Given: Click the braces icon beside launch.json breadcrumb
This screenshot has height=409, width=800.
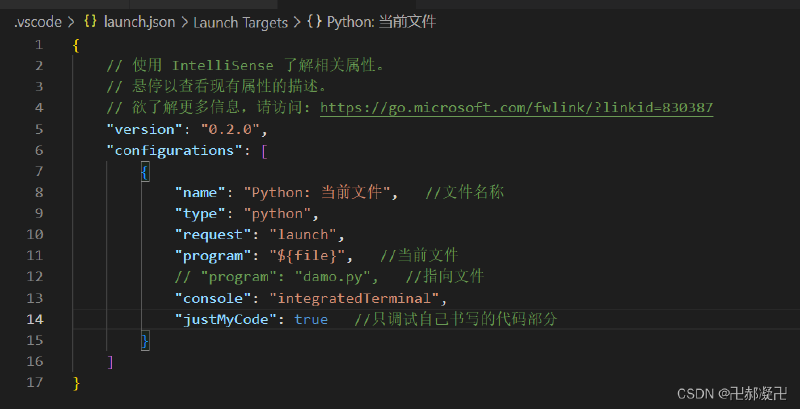Looking at the screenshot, I should [x=90, y=22].
